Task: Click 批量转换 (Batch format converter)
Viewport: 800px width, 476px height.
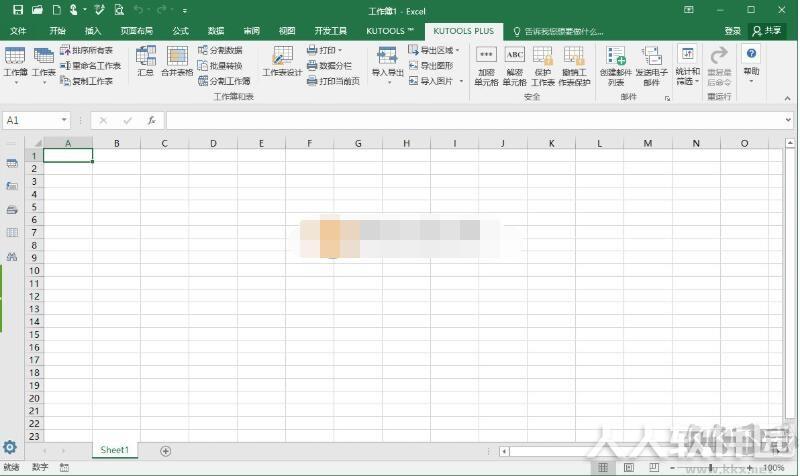Action: click(x=220, y=66)
